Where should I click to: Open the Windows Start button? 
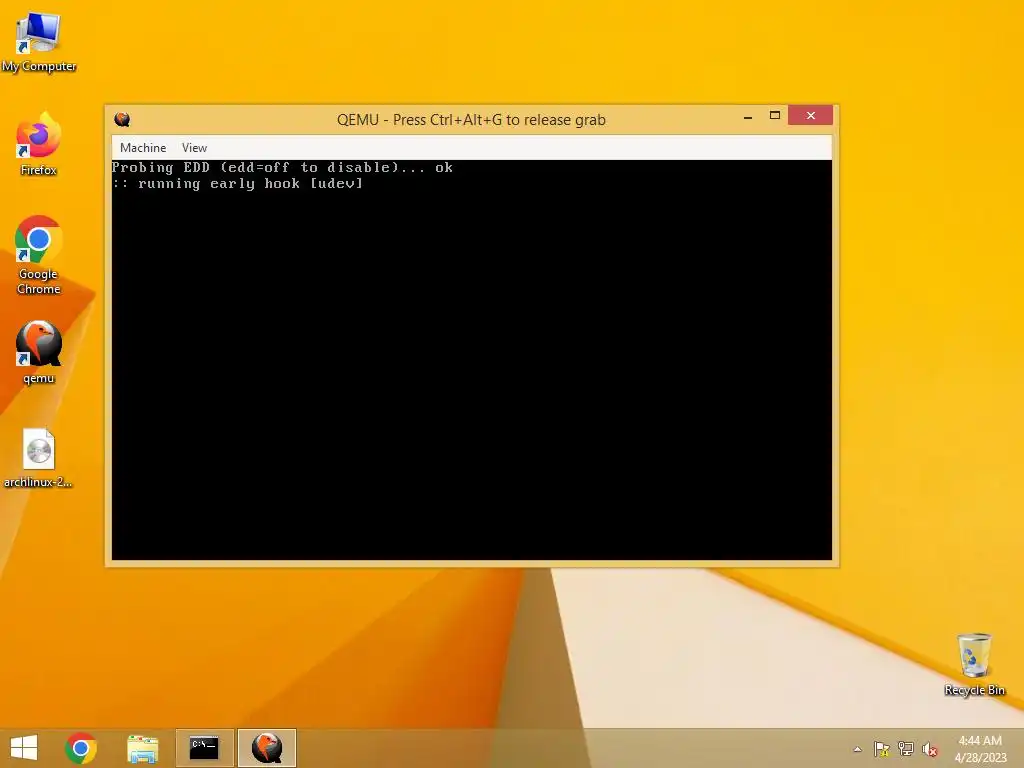pyautogui.click(x=24, y=748)
